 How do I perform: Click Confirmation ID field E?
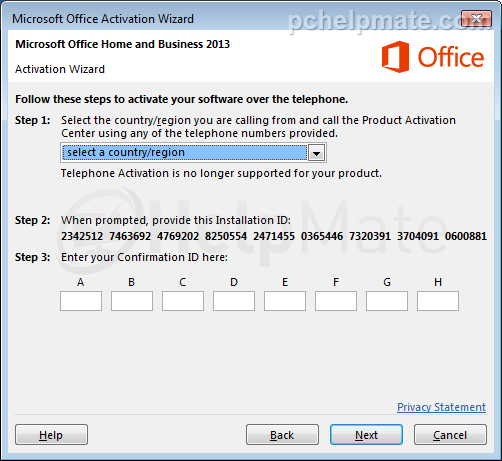point(285,301)
